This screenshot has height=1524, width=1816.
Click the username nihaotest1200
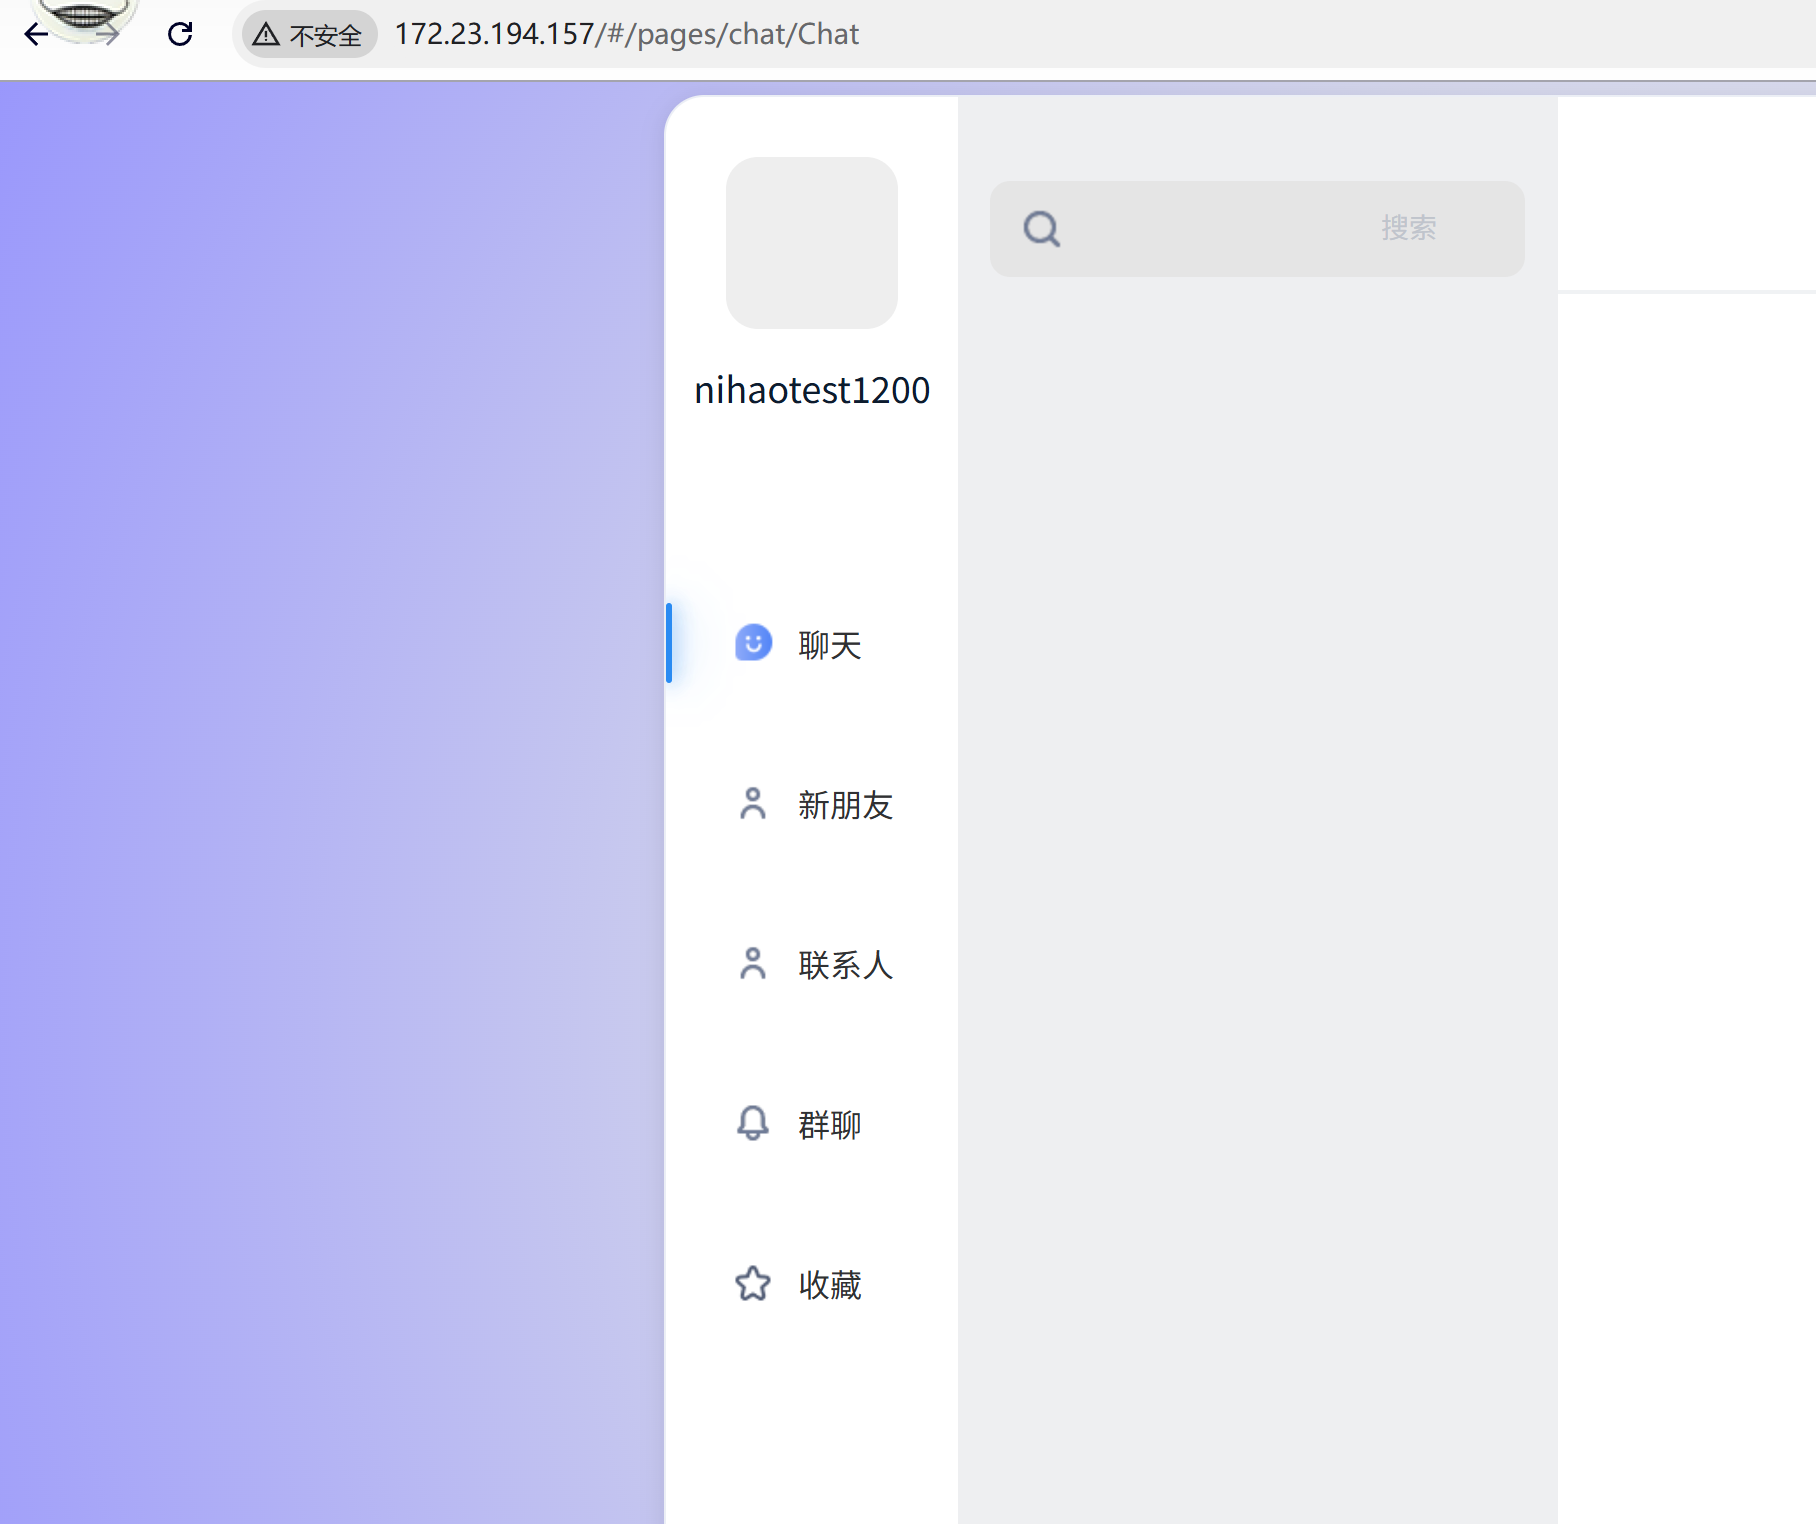click(812, 390)
